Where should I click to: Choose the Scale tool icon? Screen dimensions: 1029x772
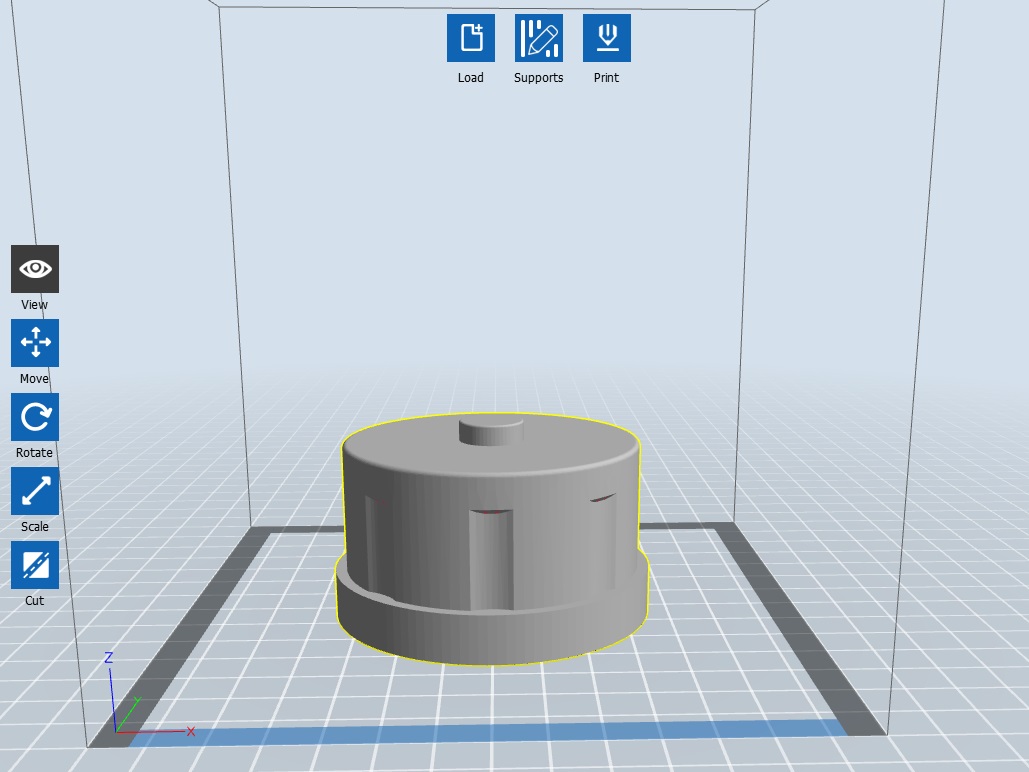pyautogui.click(x=35, y=491)
